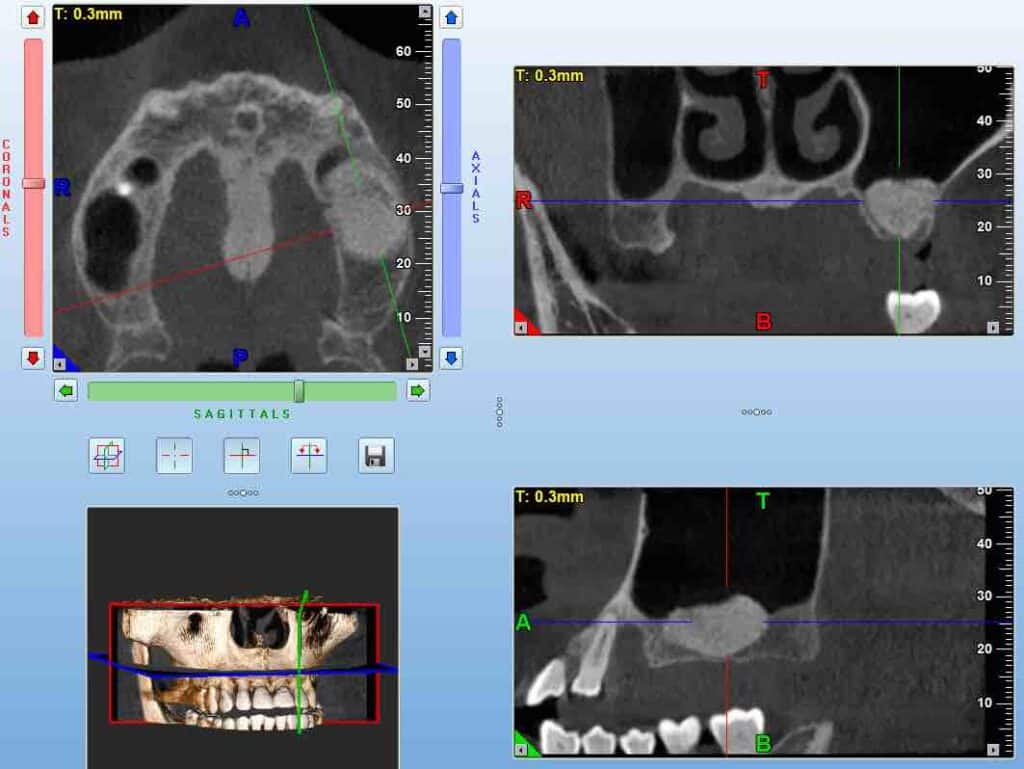Image resolution: width=1024 pixels, height=769 pixels.
Task: Select the crosshair centering tool
Action: 173,455
